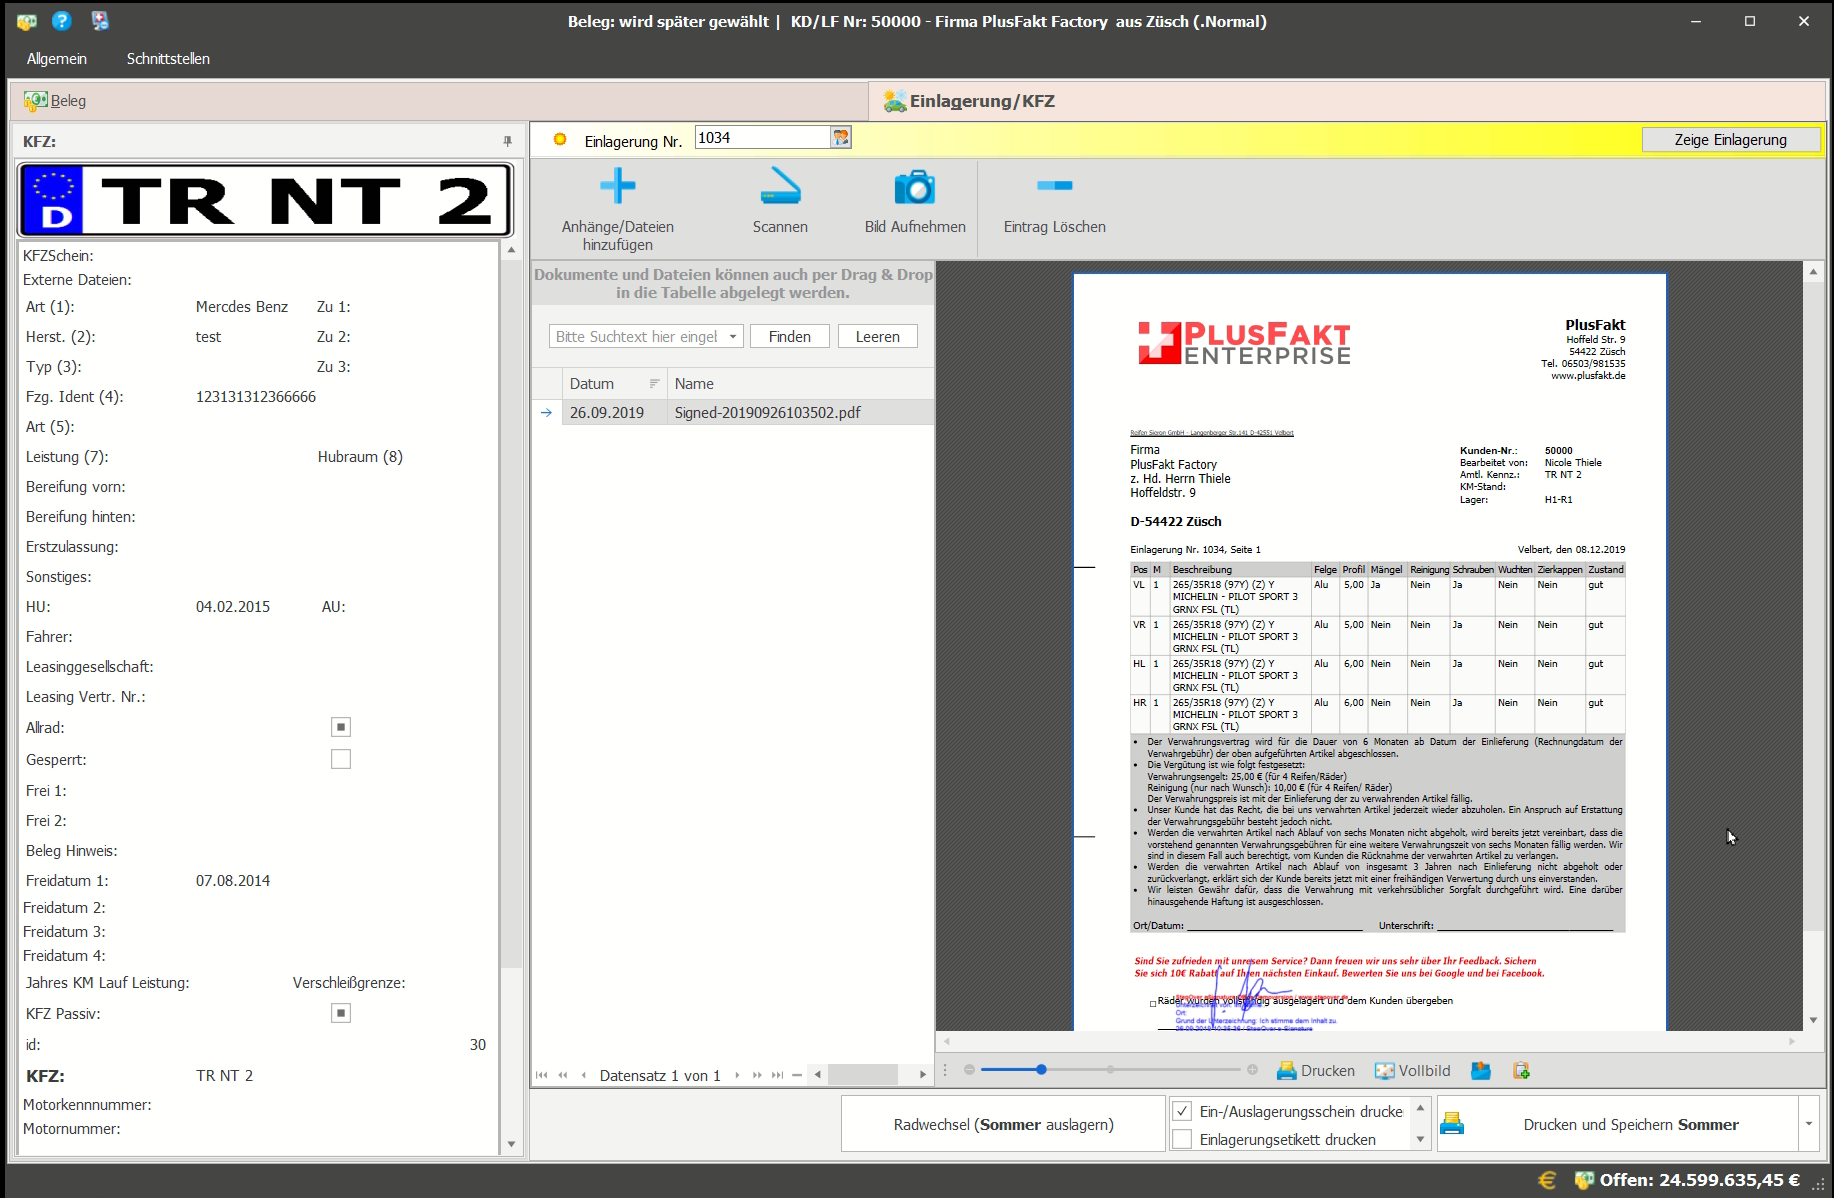Click the Datum column header
The width and height of the screenshot is (1834, 1198).
pyautogui.click(x=614, y=383)
